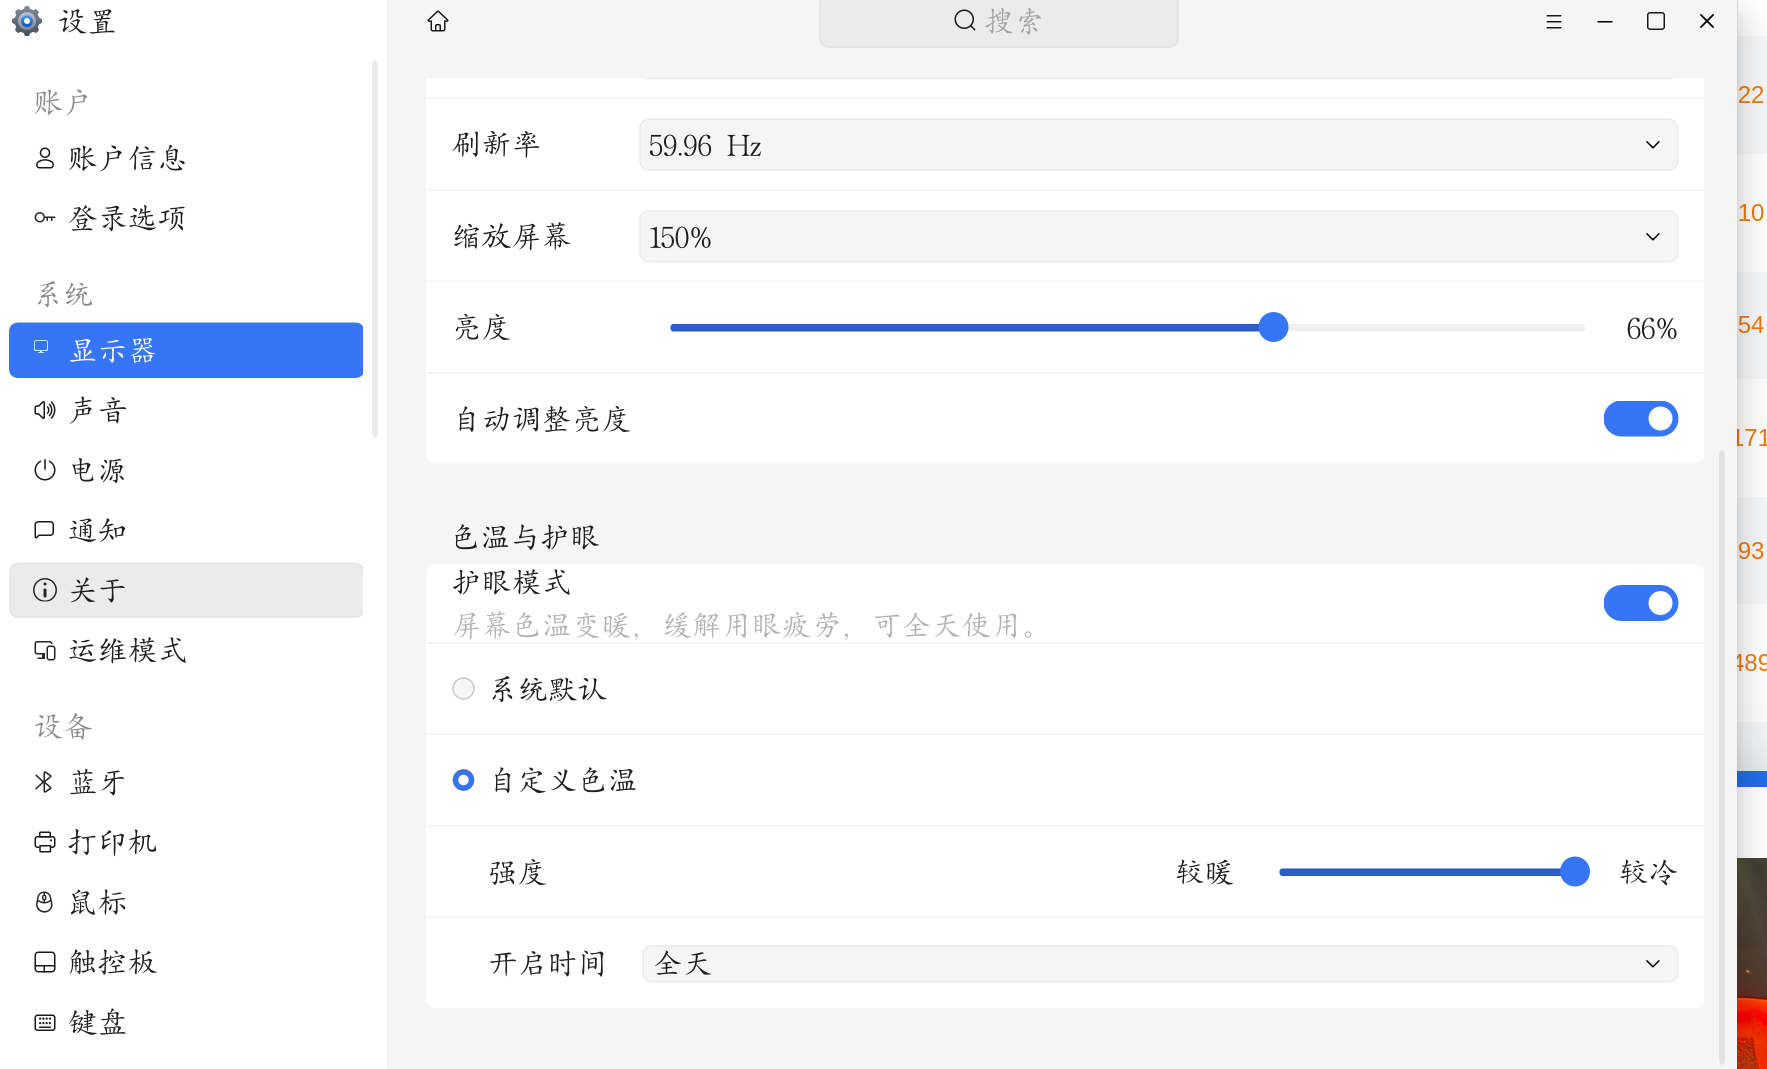
Task: Click the 66% brightness value
Action: (1651, 328)
